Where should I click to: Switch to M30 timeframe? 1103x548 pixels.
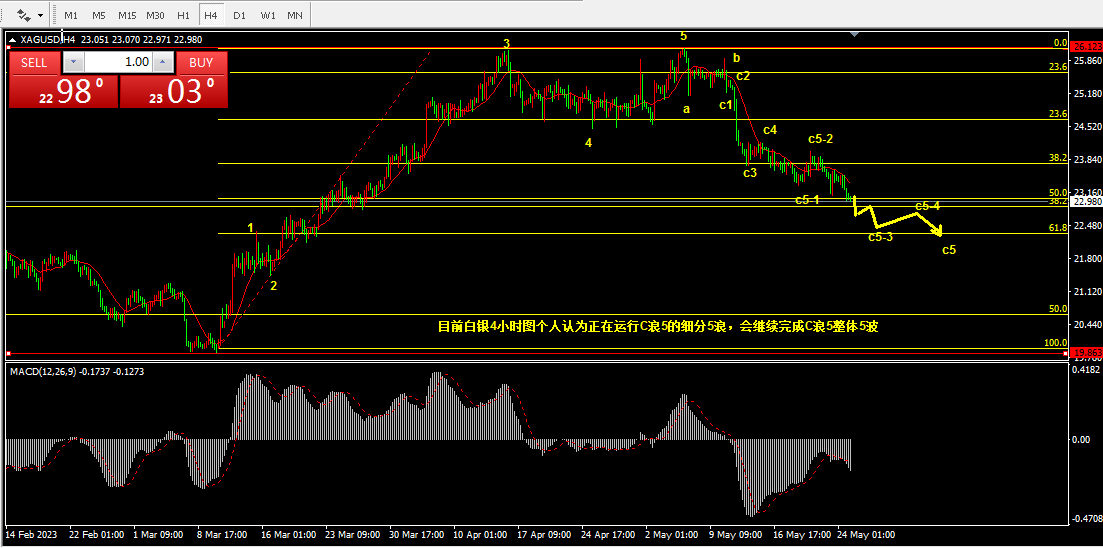(155, 15)
